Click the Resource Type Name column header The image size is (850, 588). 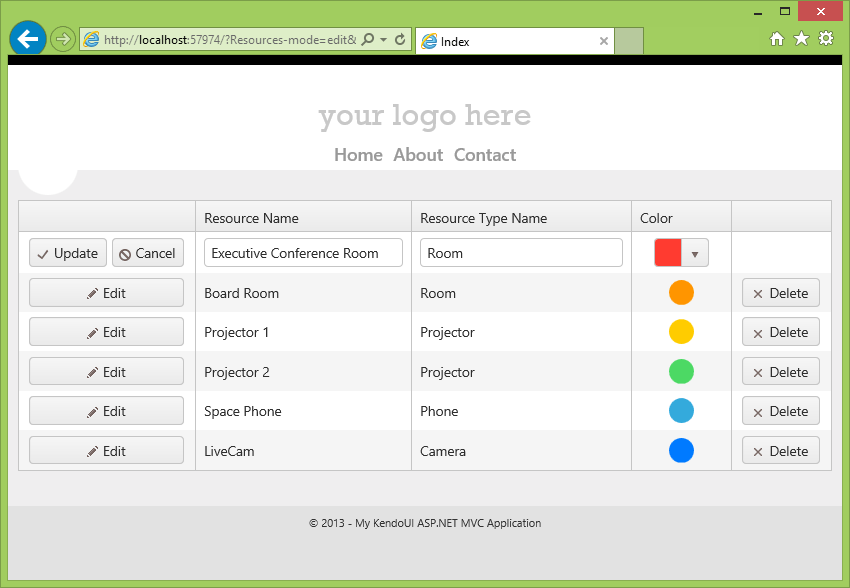coord(521,218)
